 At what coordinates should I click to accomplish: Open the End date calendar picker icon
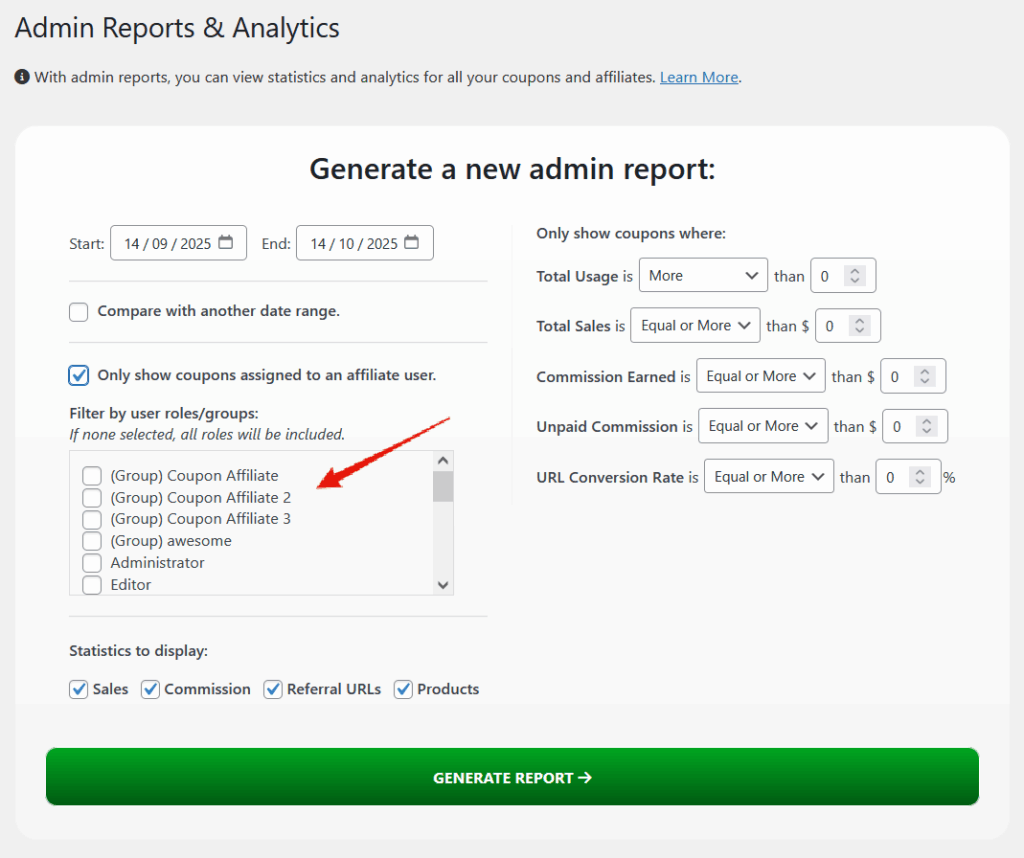[412, 243]
